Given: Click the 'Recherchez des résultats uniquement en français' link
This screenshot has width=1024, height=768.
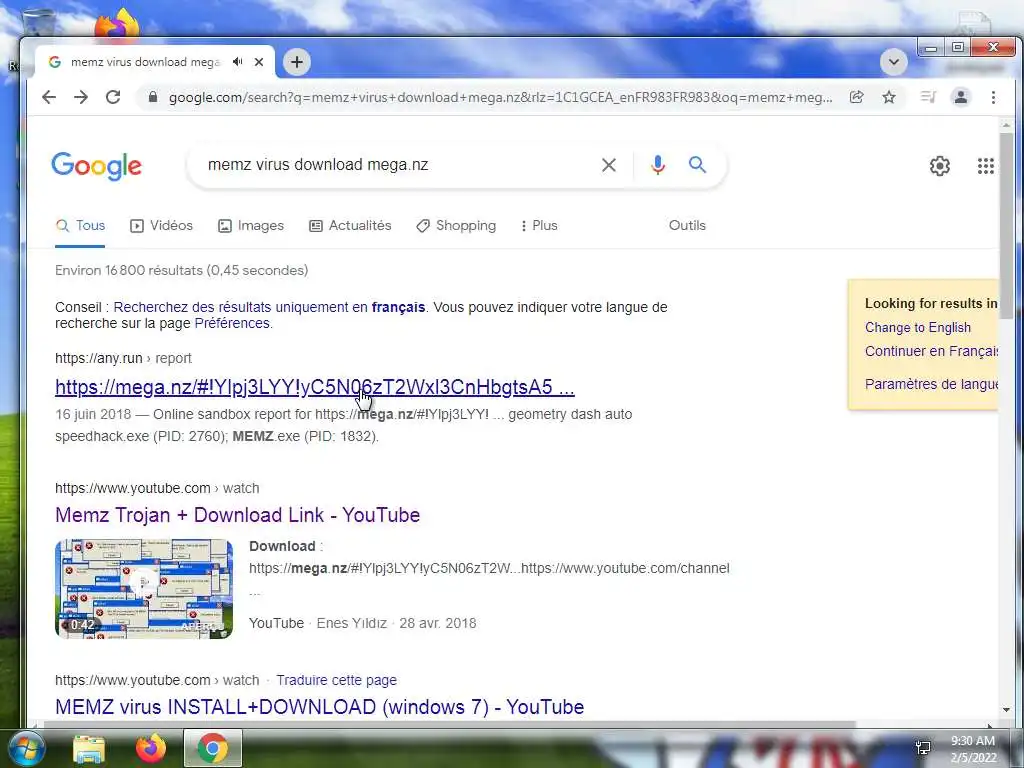Looking at the screenshot, I should [x=269, y=307].
